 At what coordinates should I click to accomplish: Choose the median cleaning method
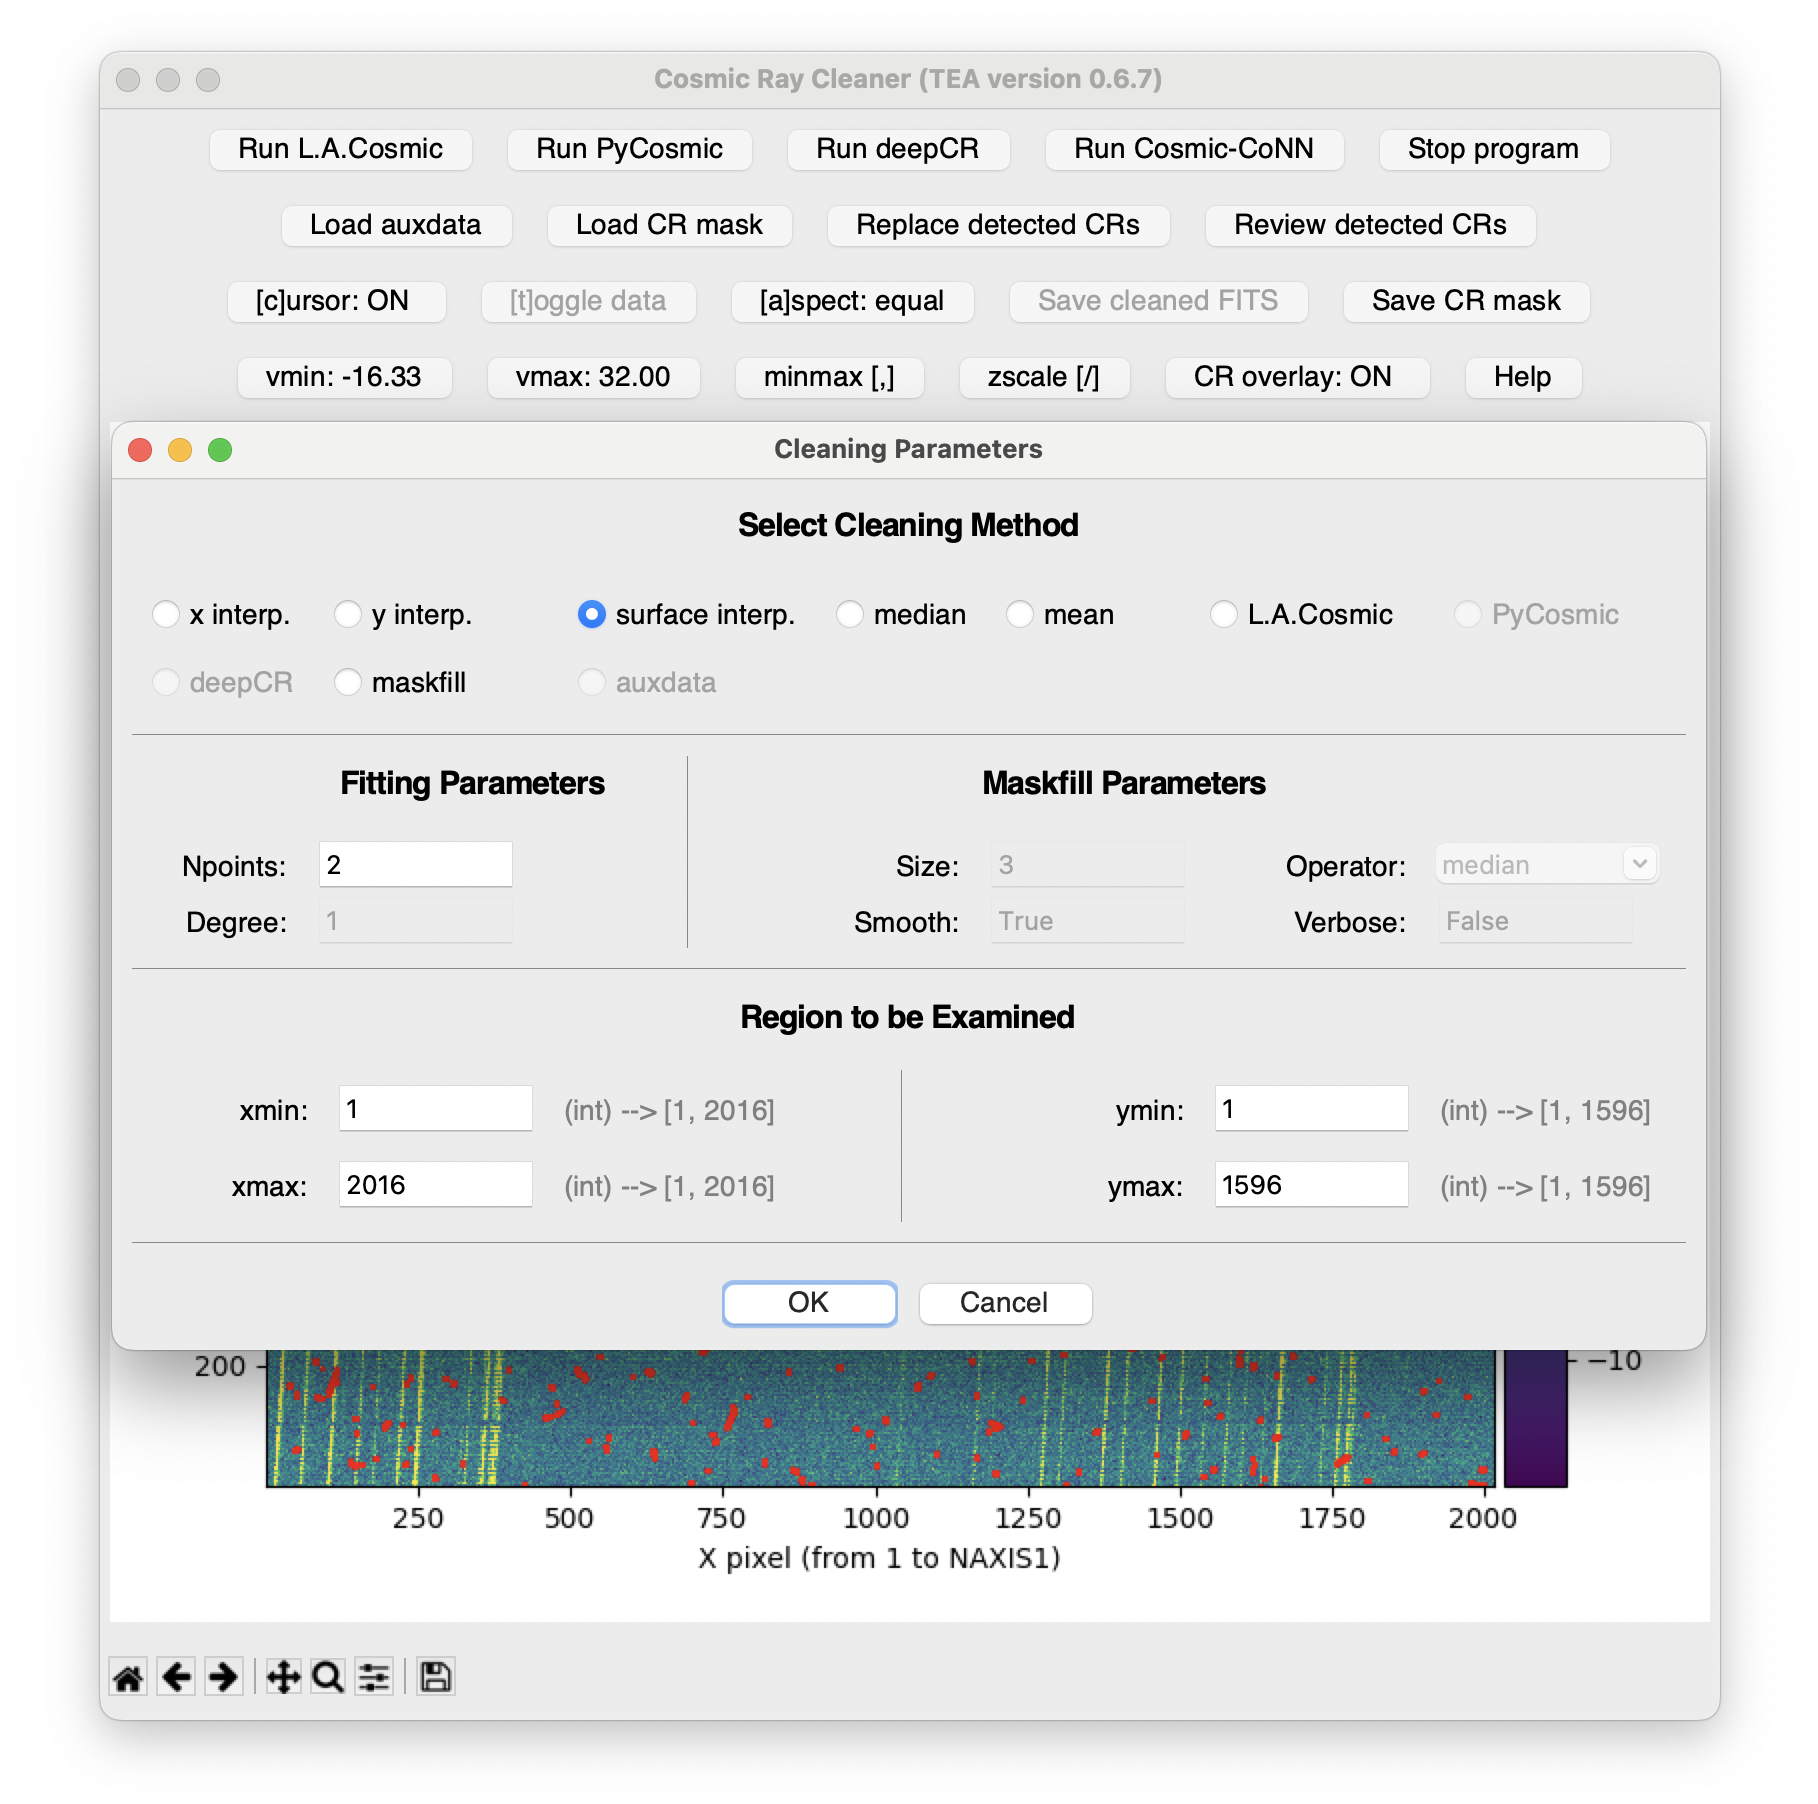pos(850,614)
